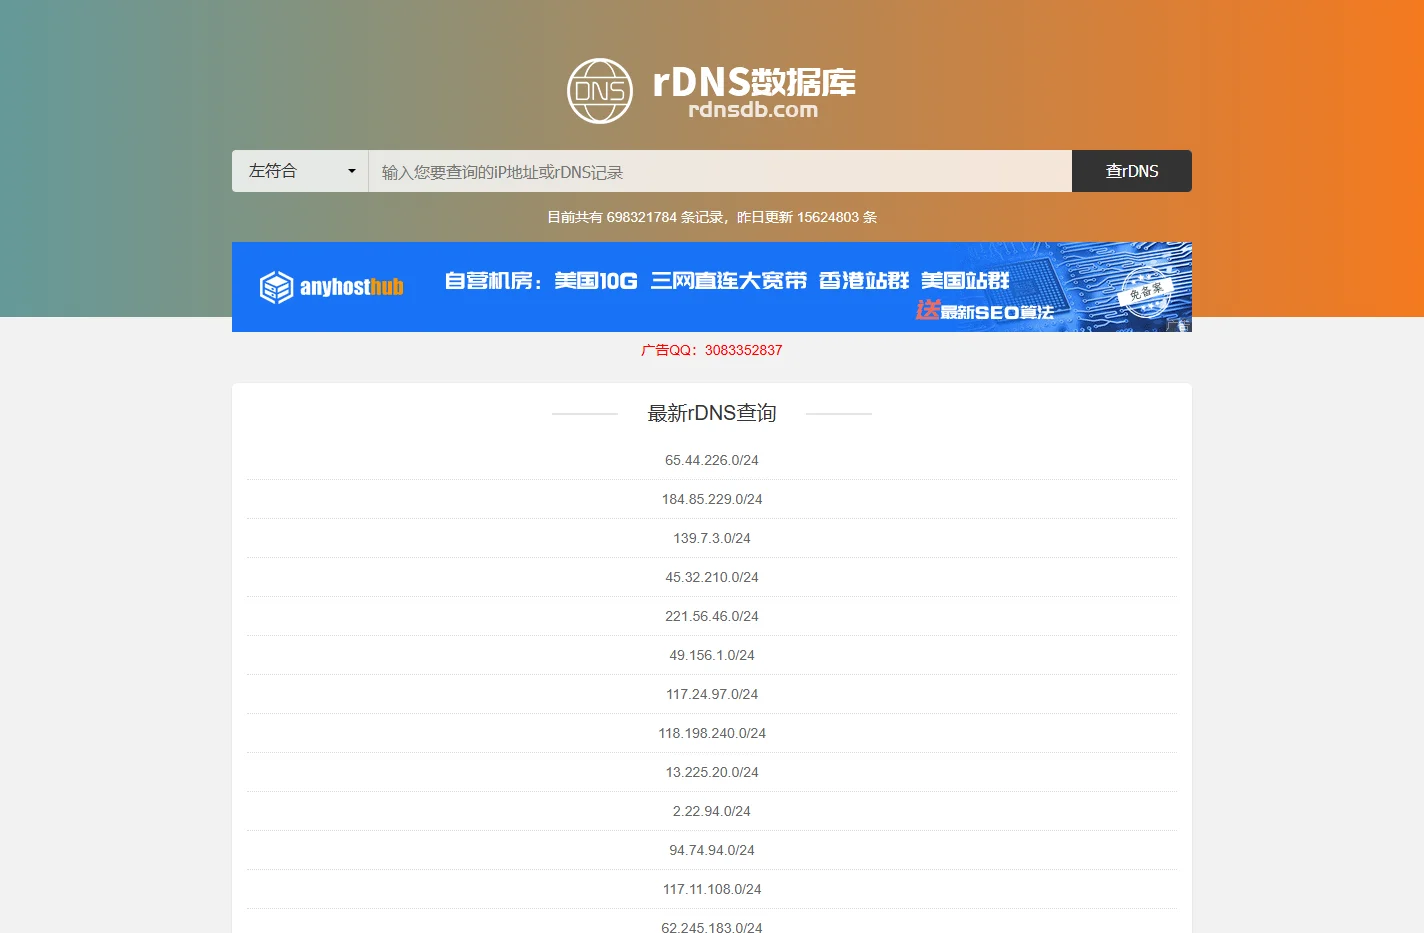Open the rDNS数据库 site title
The image size is (1424, 933).
[x=754, y=81]
